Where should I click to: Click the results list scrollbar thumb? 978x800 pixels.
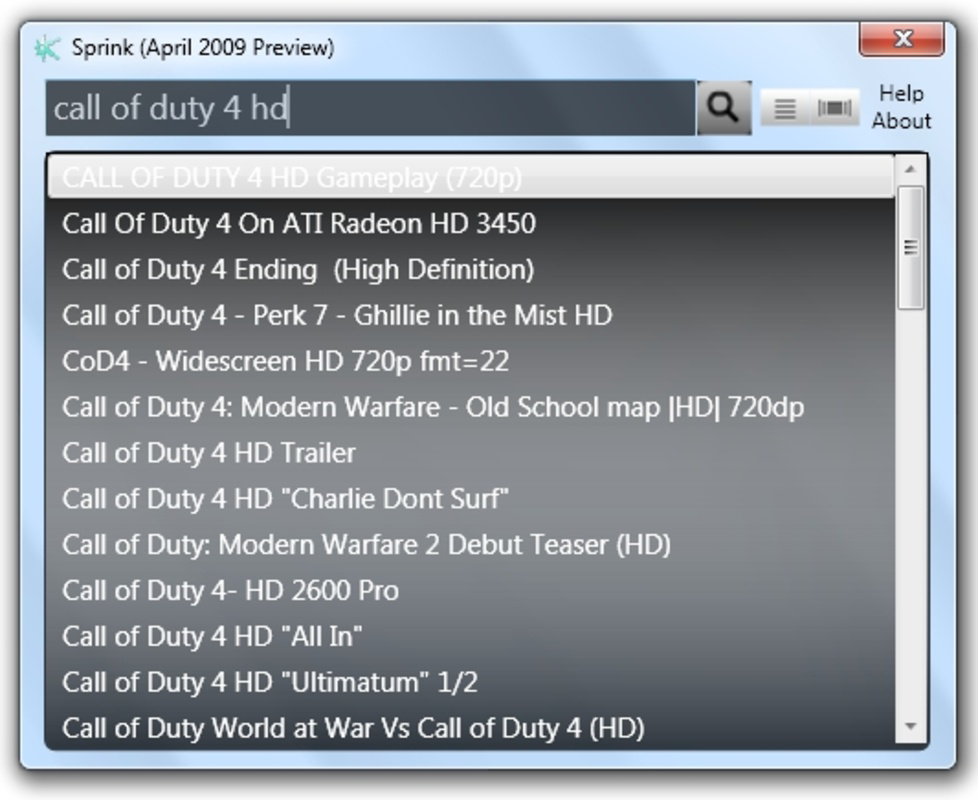(x=910, y=247)
